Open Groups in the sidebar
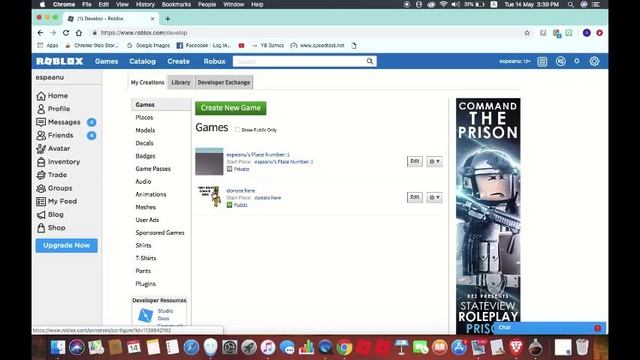This screenshot has height=360, width=640. pos(54,188)
